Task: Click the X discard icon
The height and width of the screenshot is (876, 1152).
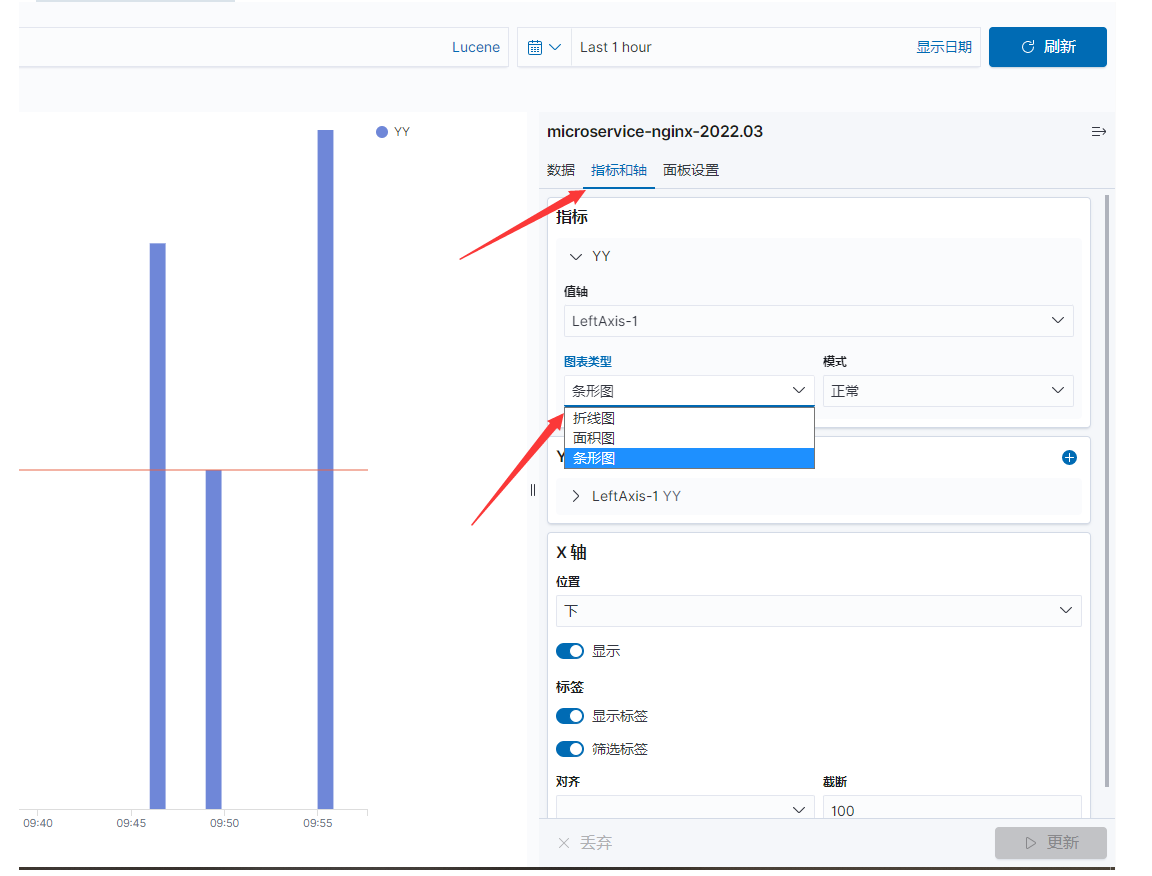Action: [564, 843]
